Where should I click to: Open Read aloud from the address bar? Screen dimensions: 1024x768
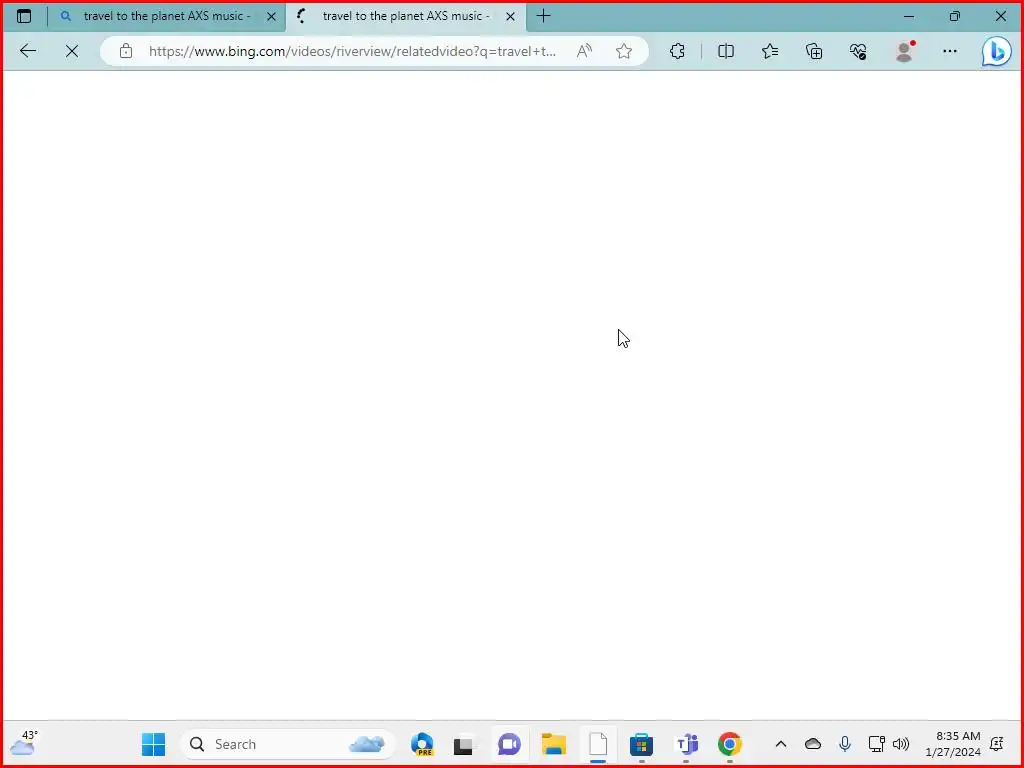point(584,51)
